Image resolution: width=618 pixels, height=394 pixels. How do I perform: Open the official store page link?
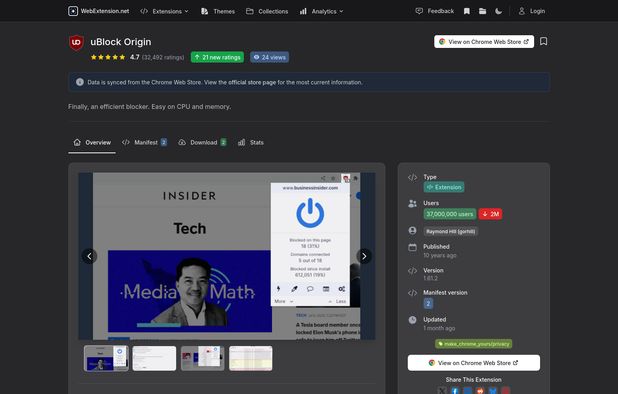click(252, 82)
